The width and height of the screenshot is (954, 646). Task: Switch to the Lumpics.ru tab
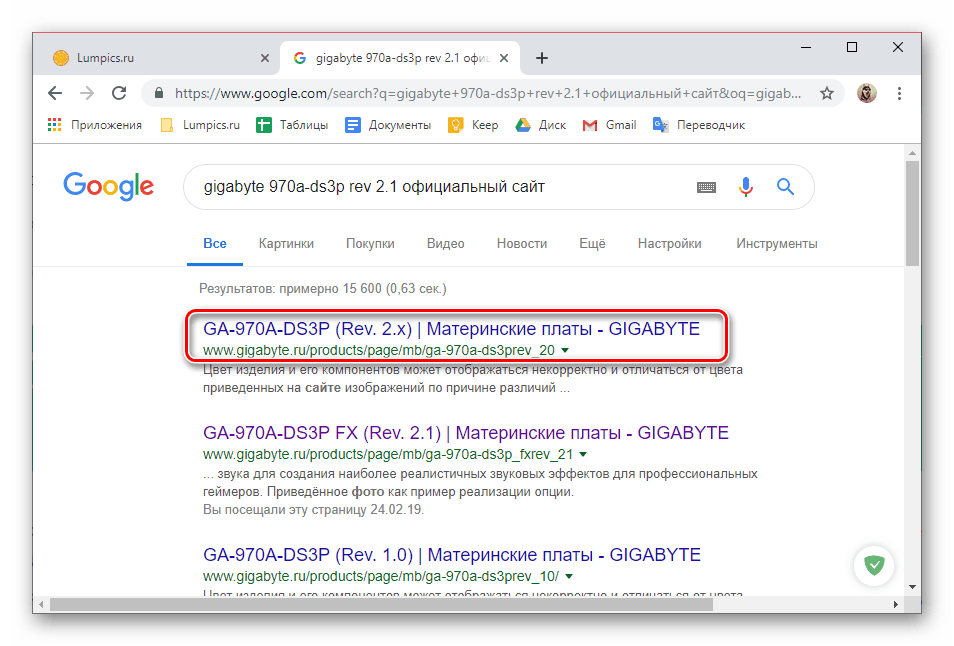[x=155, y=58]
